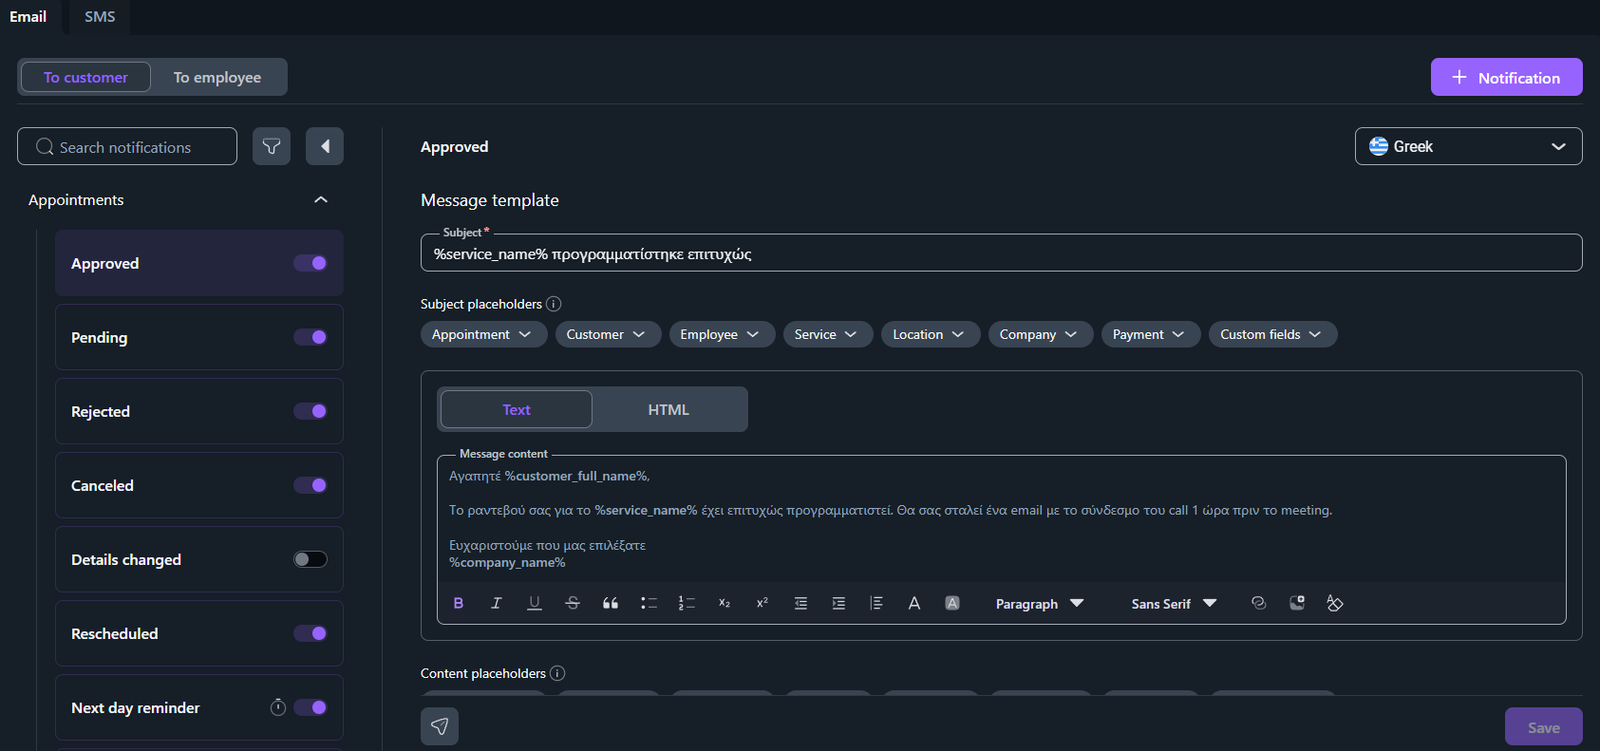Apply italic formatting in message editor
The width and height of the screenshot is (1600, 751).
pyautogui.click(x=496, y=603)
